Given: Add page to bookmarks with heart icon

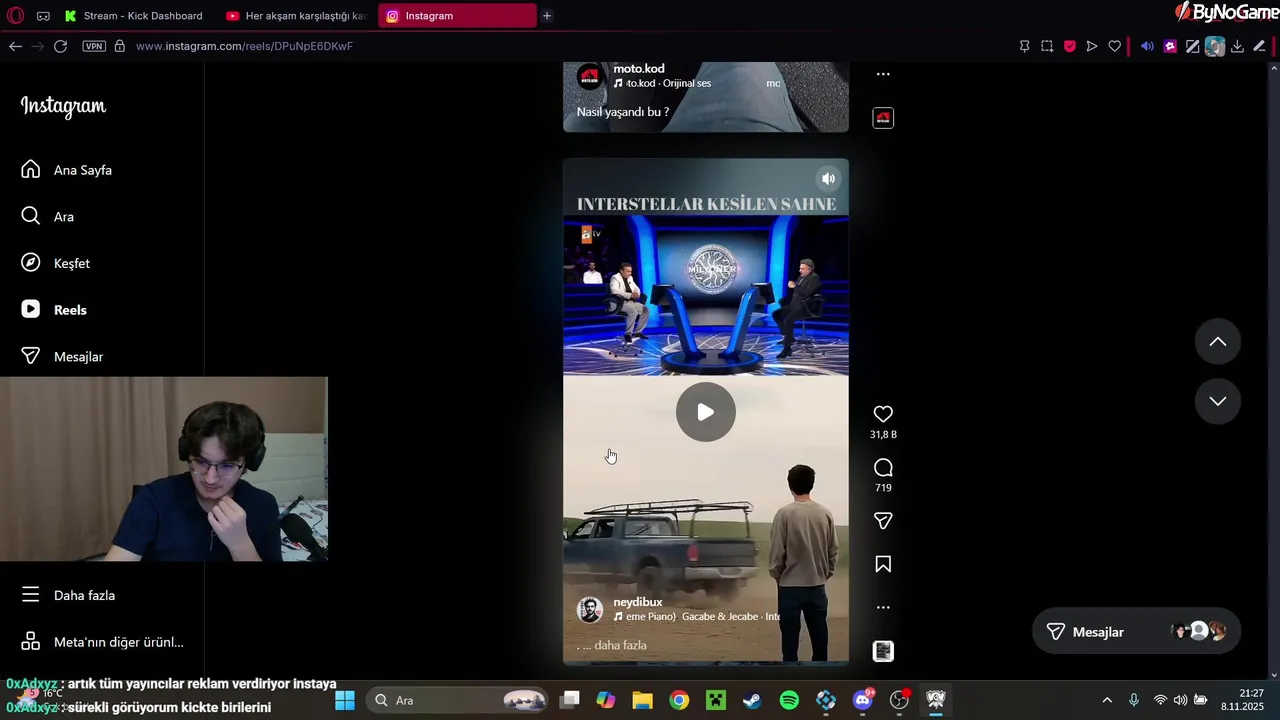Looking at the screenshot, I should point(1115,46).
